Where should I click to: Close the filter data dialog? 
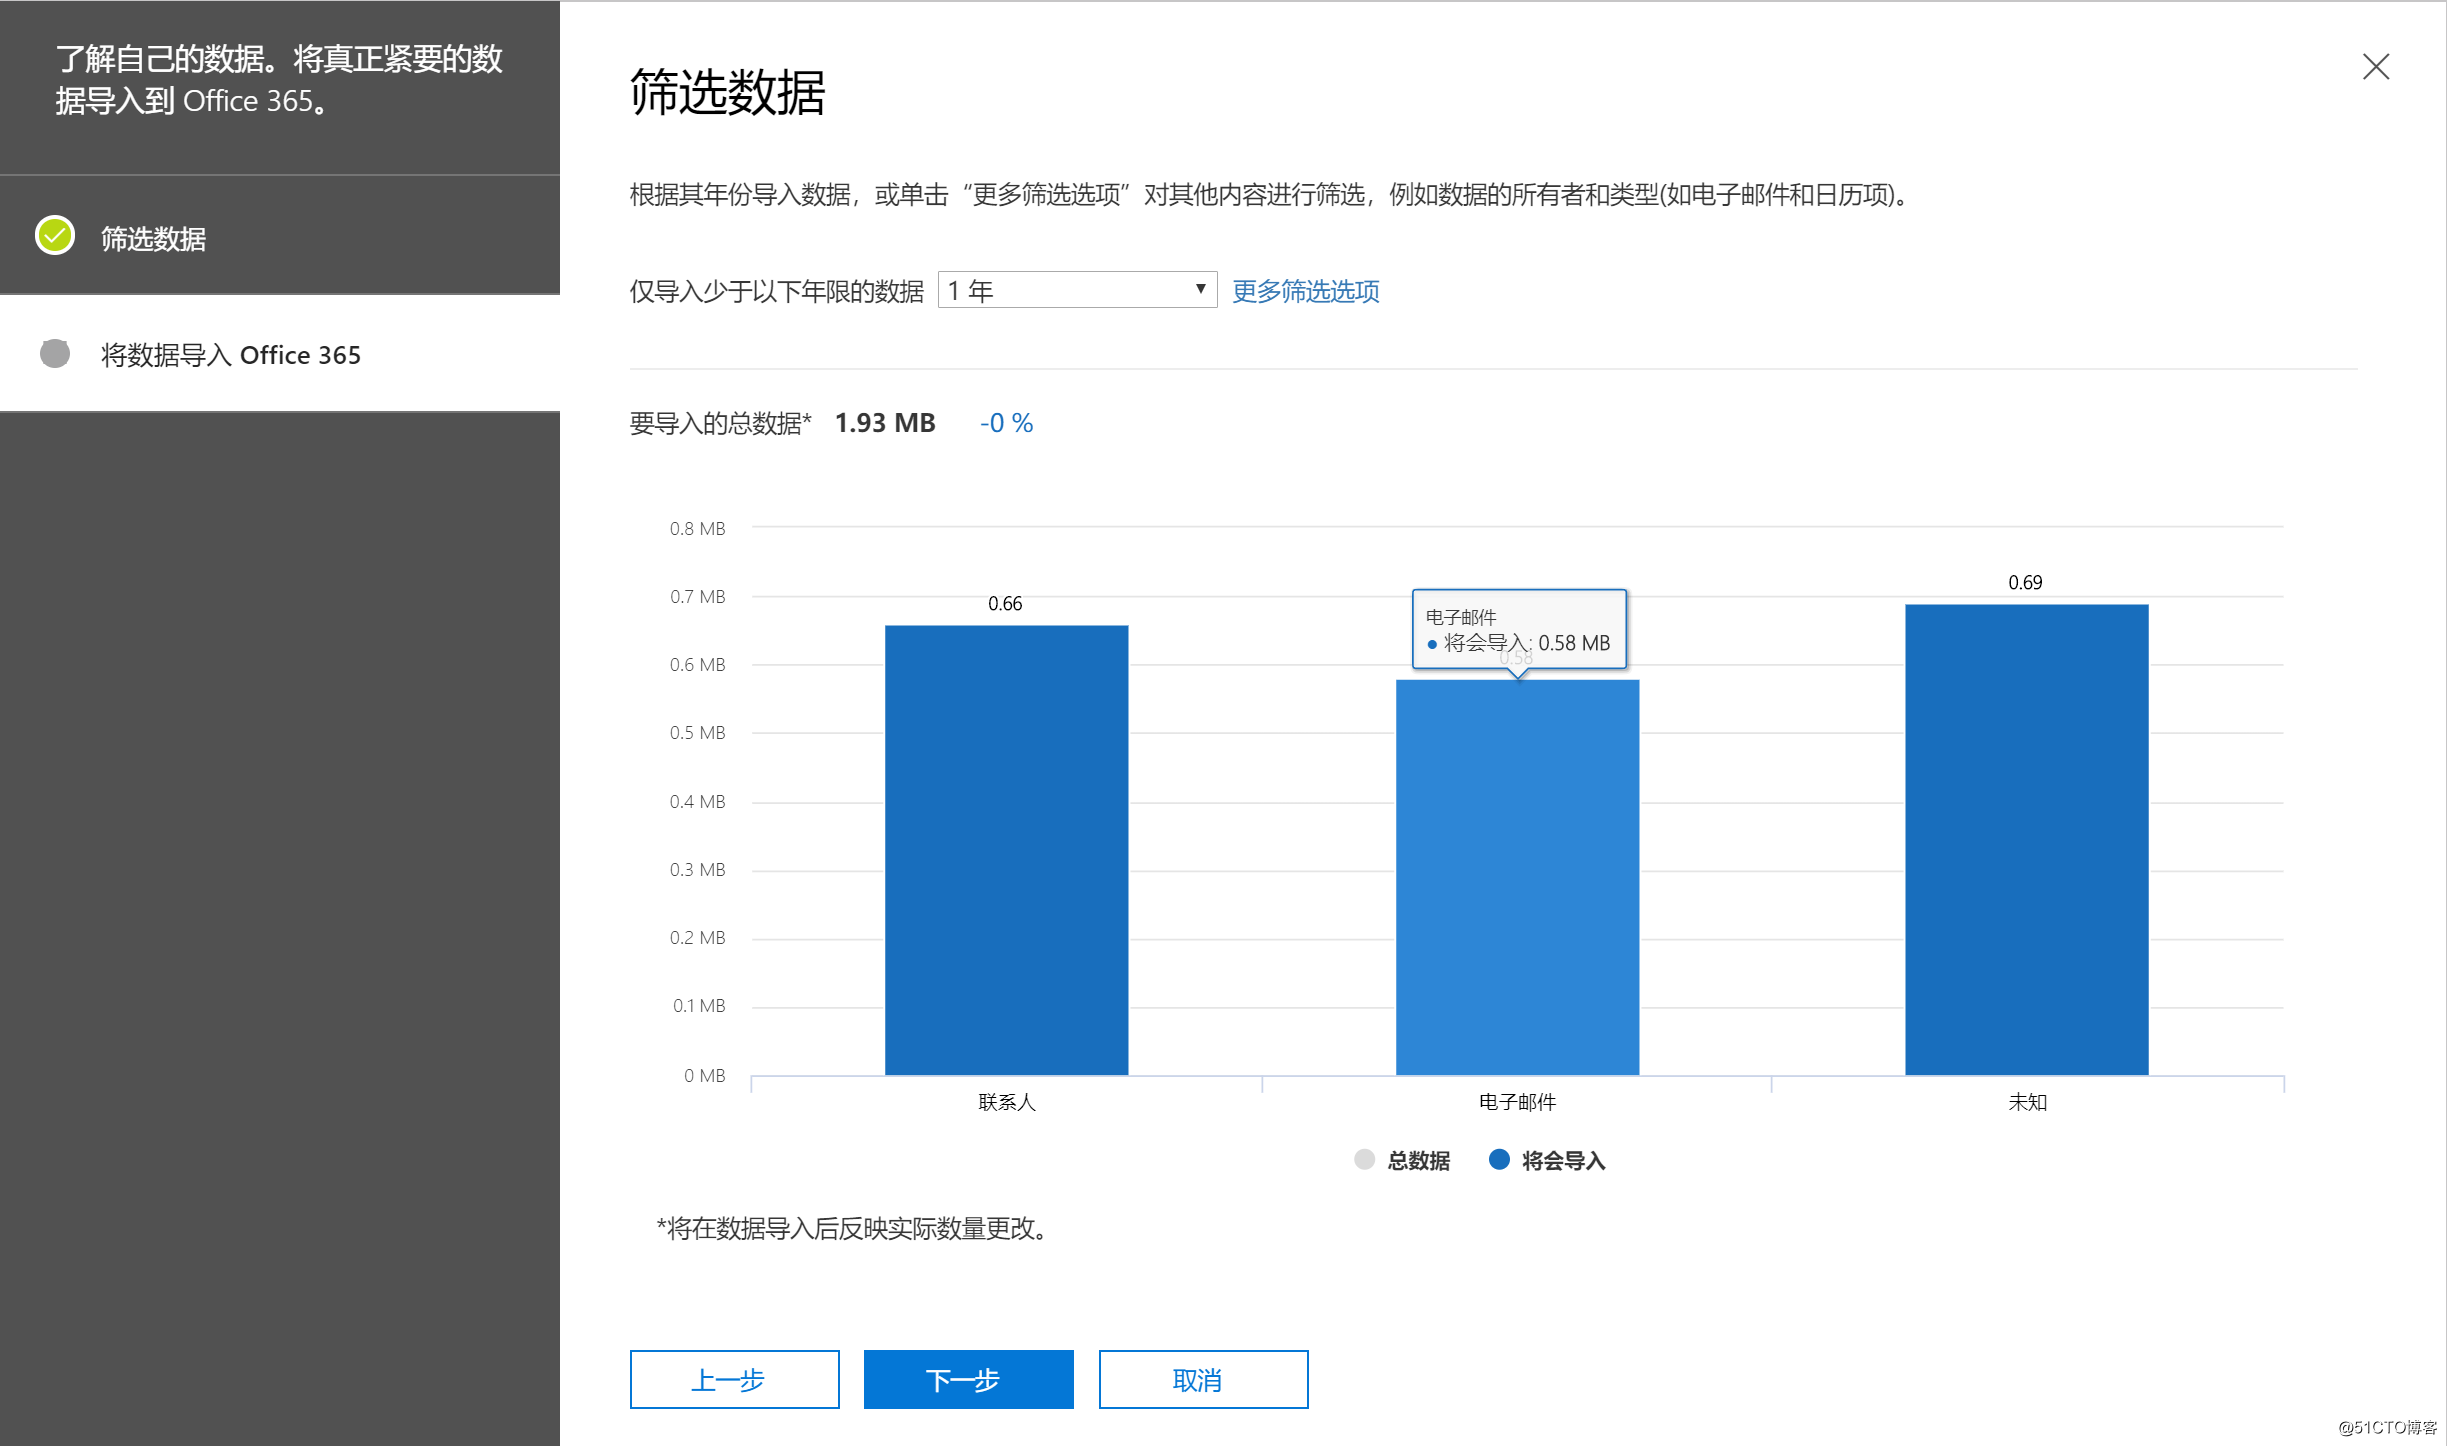tap(2375, 67)
